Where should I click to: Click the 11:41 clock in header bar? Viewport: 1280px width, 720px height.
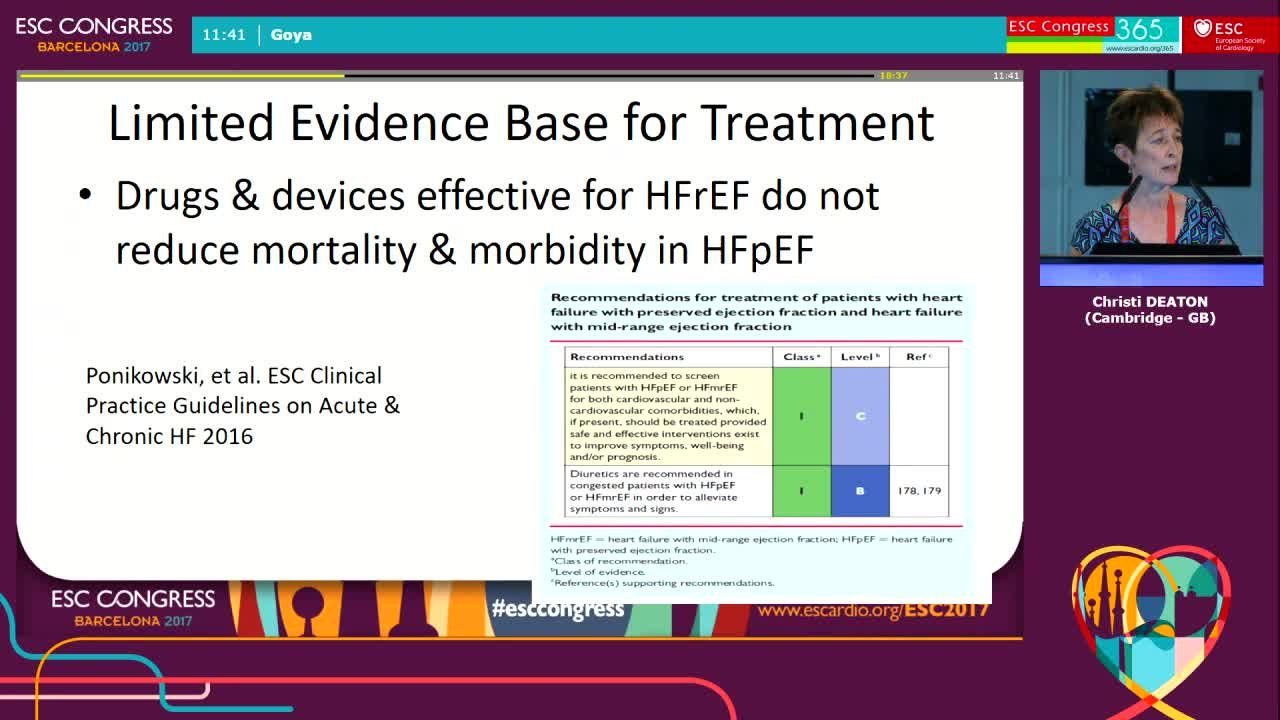tap(224, 35)
